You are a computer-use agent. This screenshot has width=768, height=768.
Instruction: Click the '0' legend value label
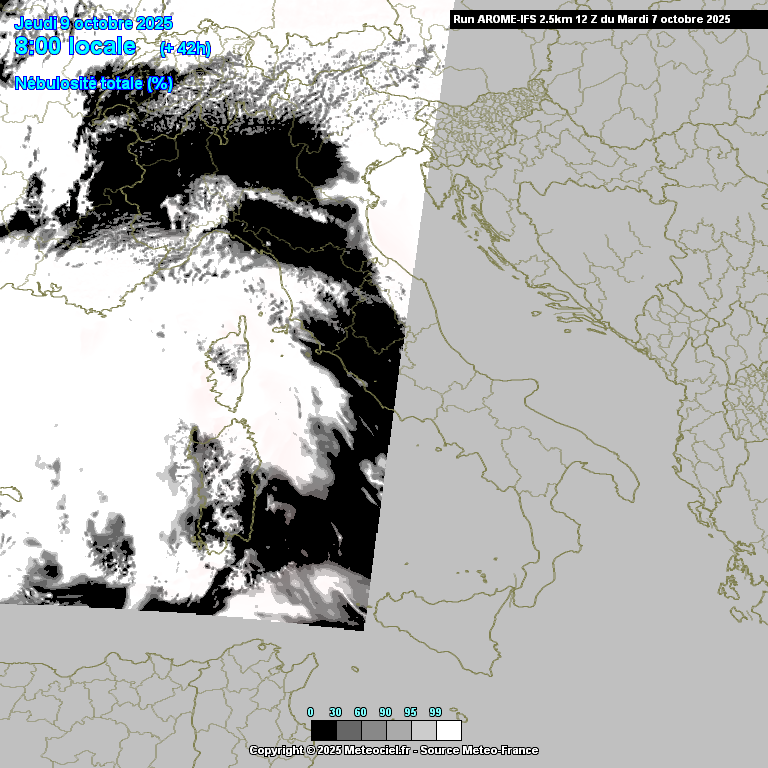[x=311, y=712]
